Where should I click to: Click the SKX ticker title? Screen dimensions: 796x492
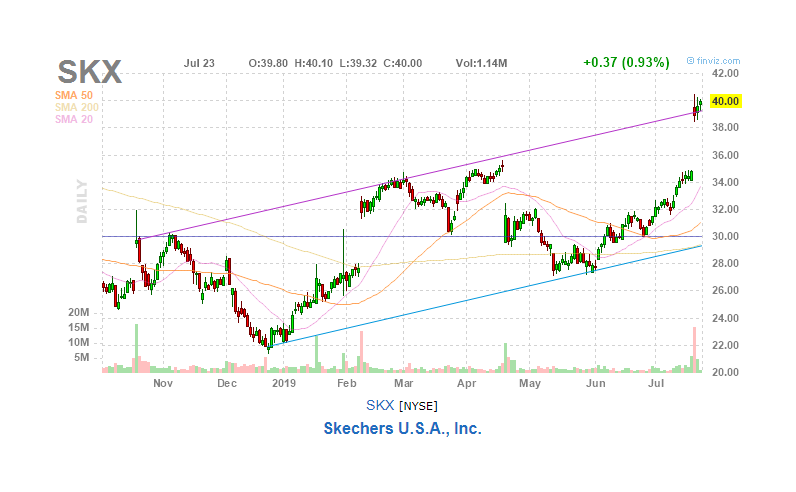(89, 72)
